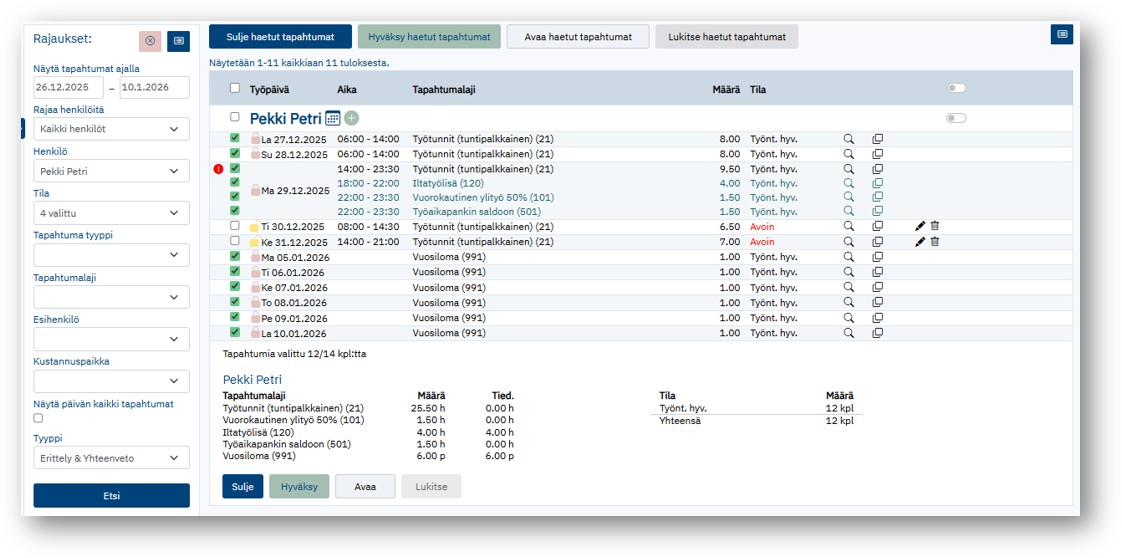View details magnifier for La 27.12.2025 row
1122x558 pixels.
pos(849,139)
